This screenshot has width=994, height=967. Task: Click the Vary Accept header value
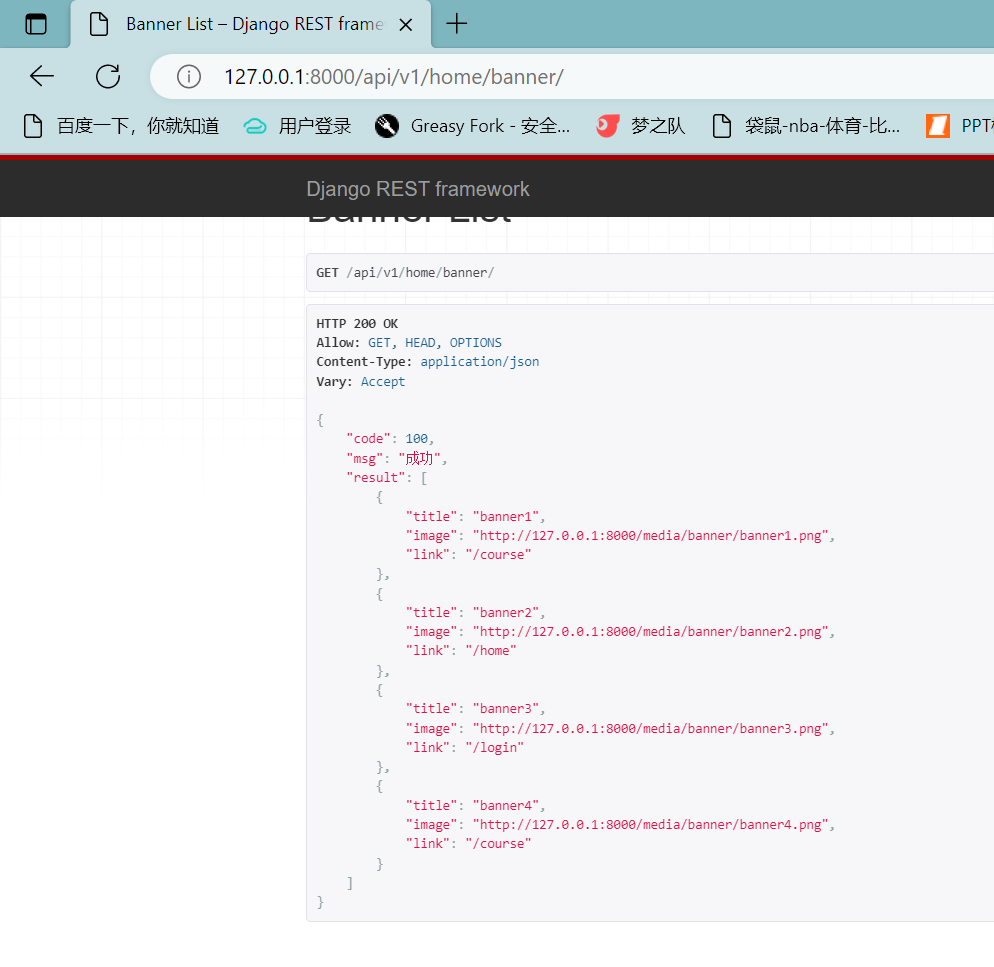[383, 382]
